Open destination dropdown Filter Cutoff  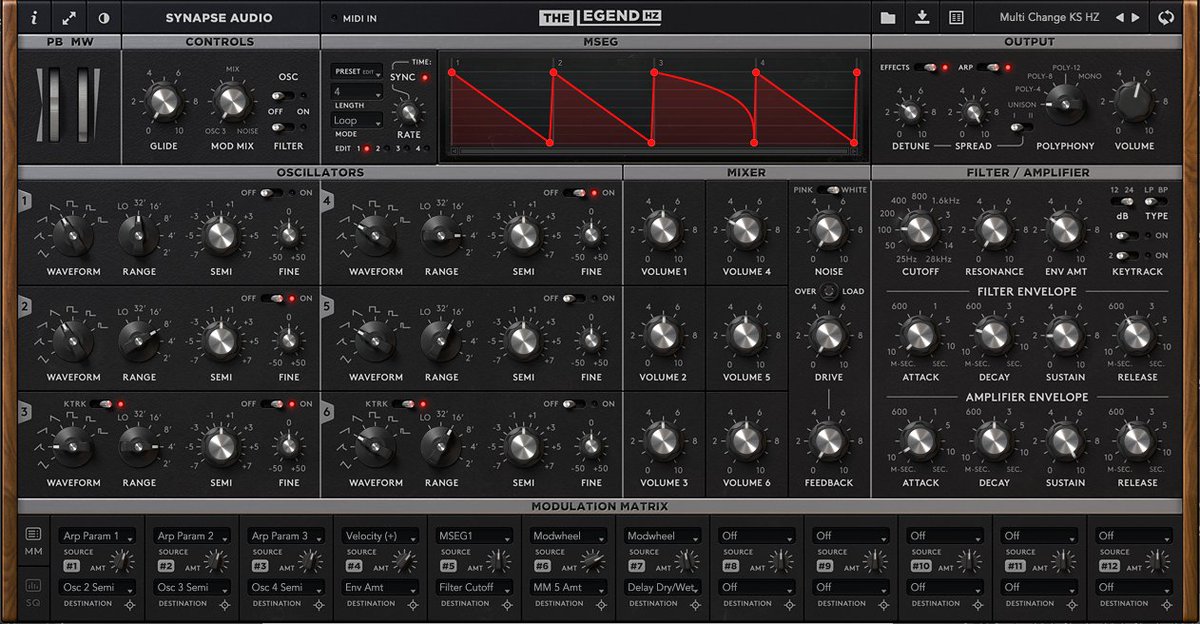474,587
